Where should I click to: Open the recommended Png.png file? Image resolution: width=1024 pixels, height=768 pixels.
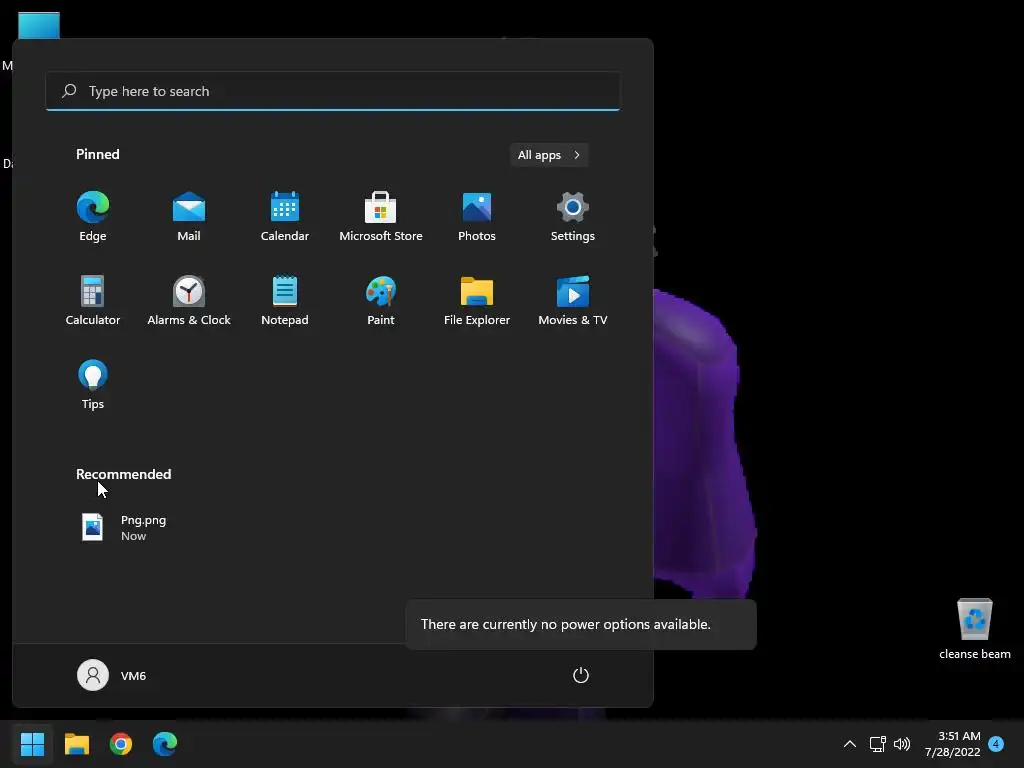pyautogui.click(x=124, y=527)
